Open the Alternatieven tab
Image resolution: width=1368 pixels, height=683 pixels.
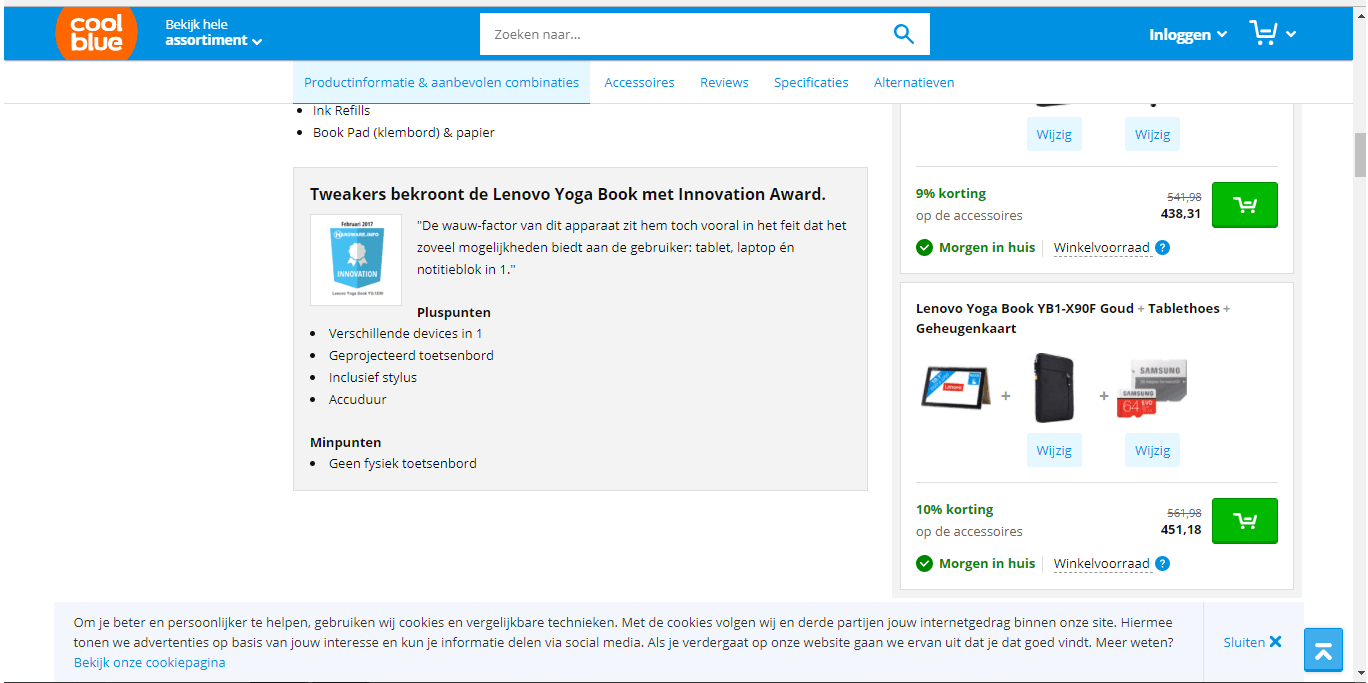click(914, 83)
